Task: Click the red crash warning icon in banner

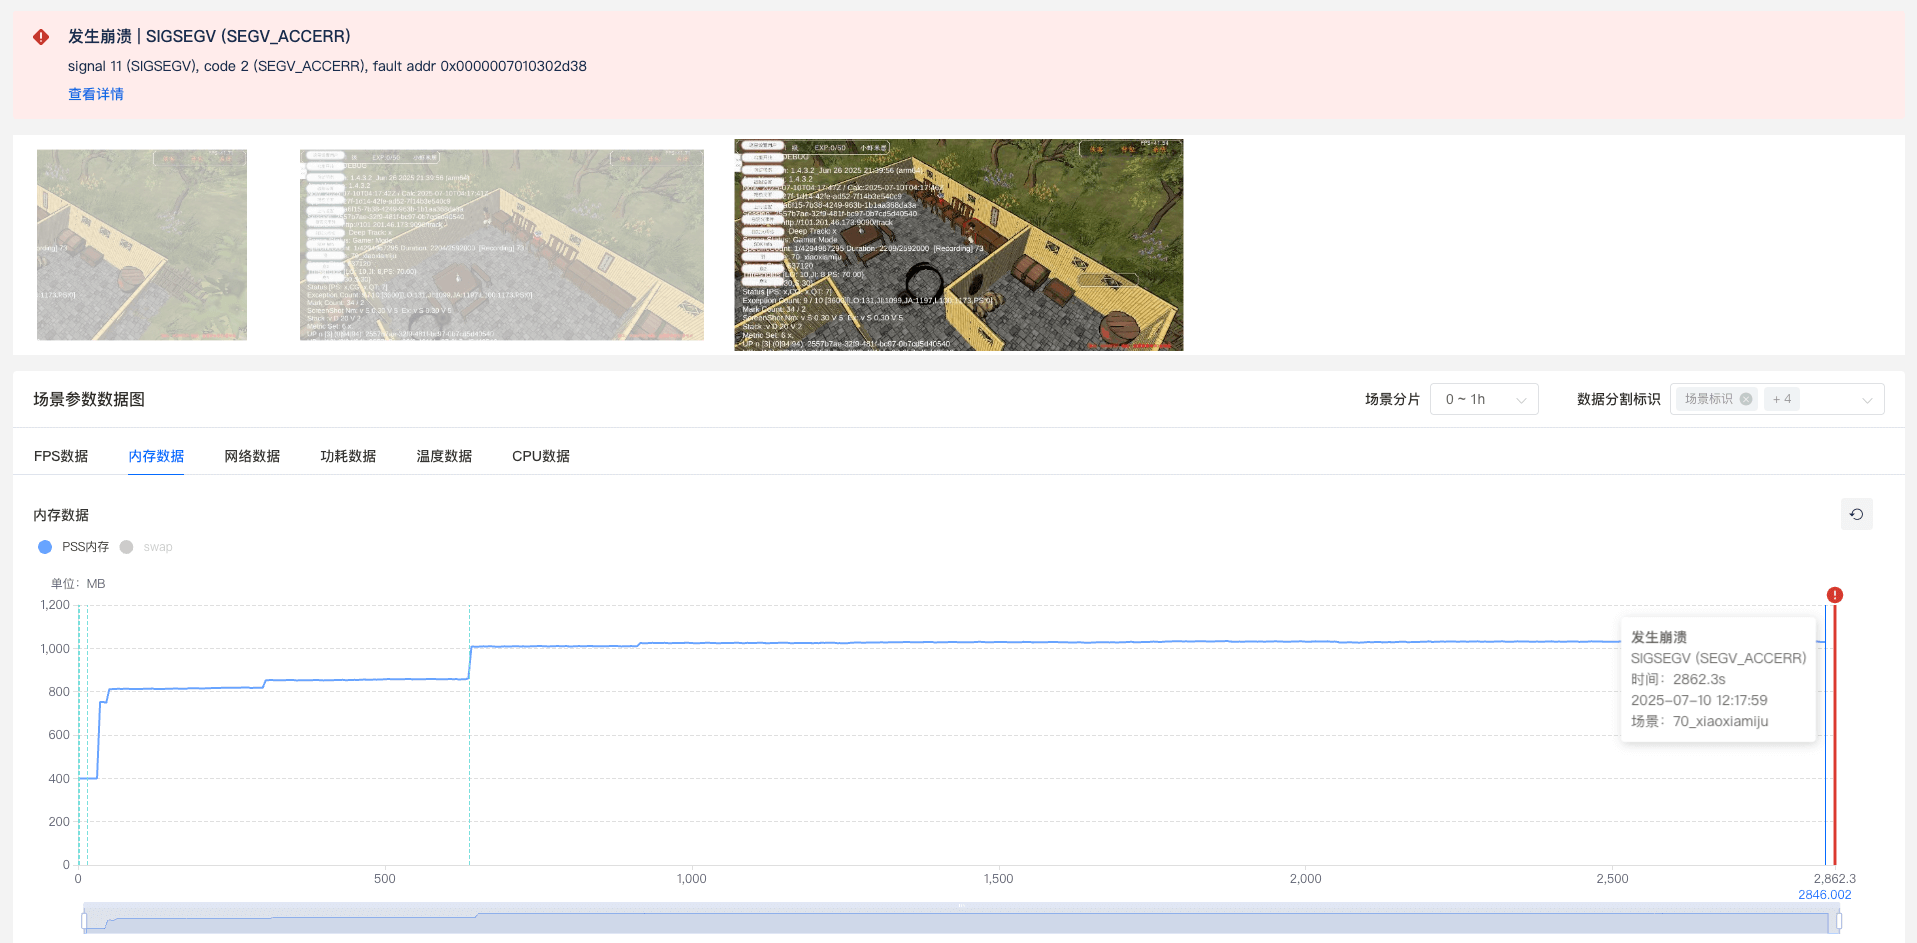Action: coord(41,37)
